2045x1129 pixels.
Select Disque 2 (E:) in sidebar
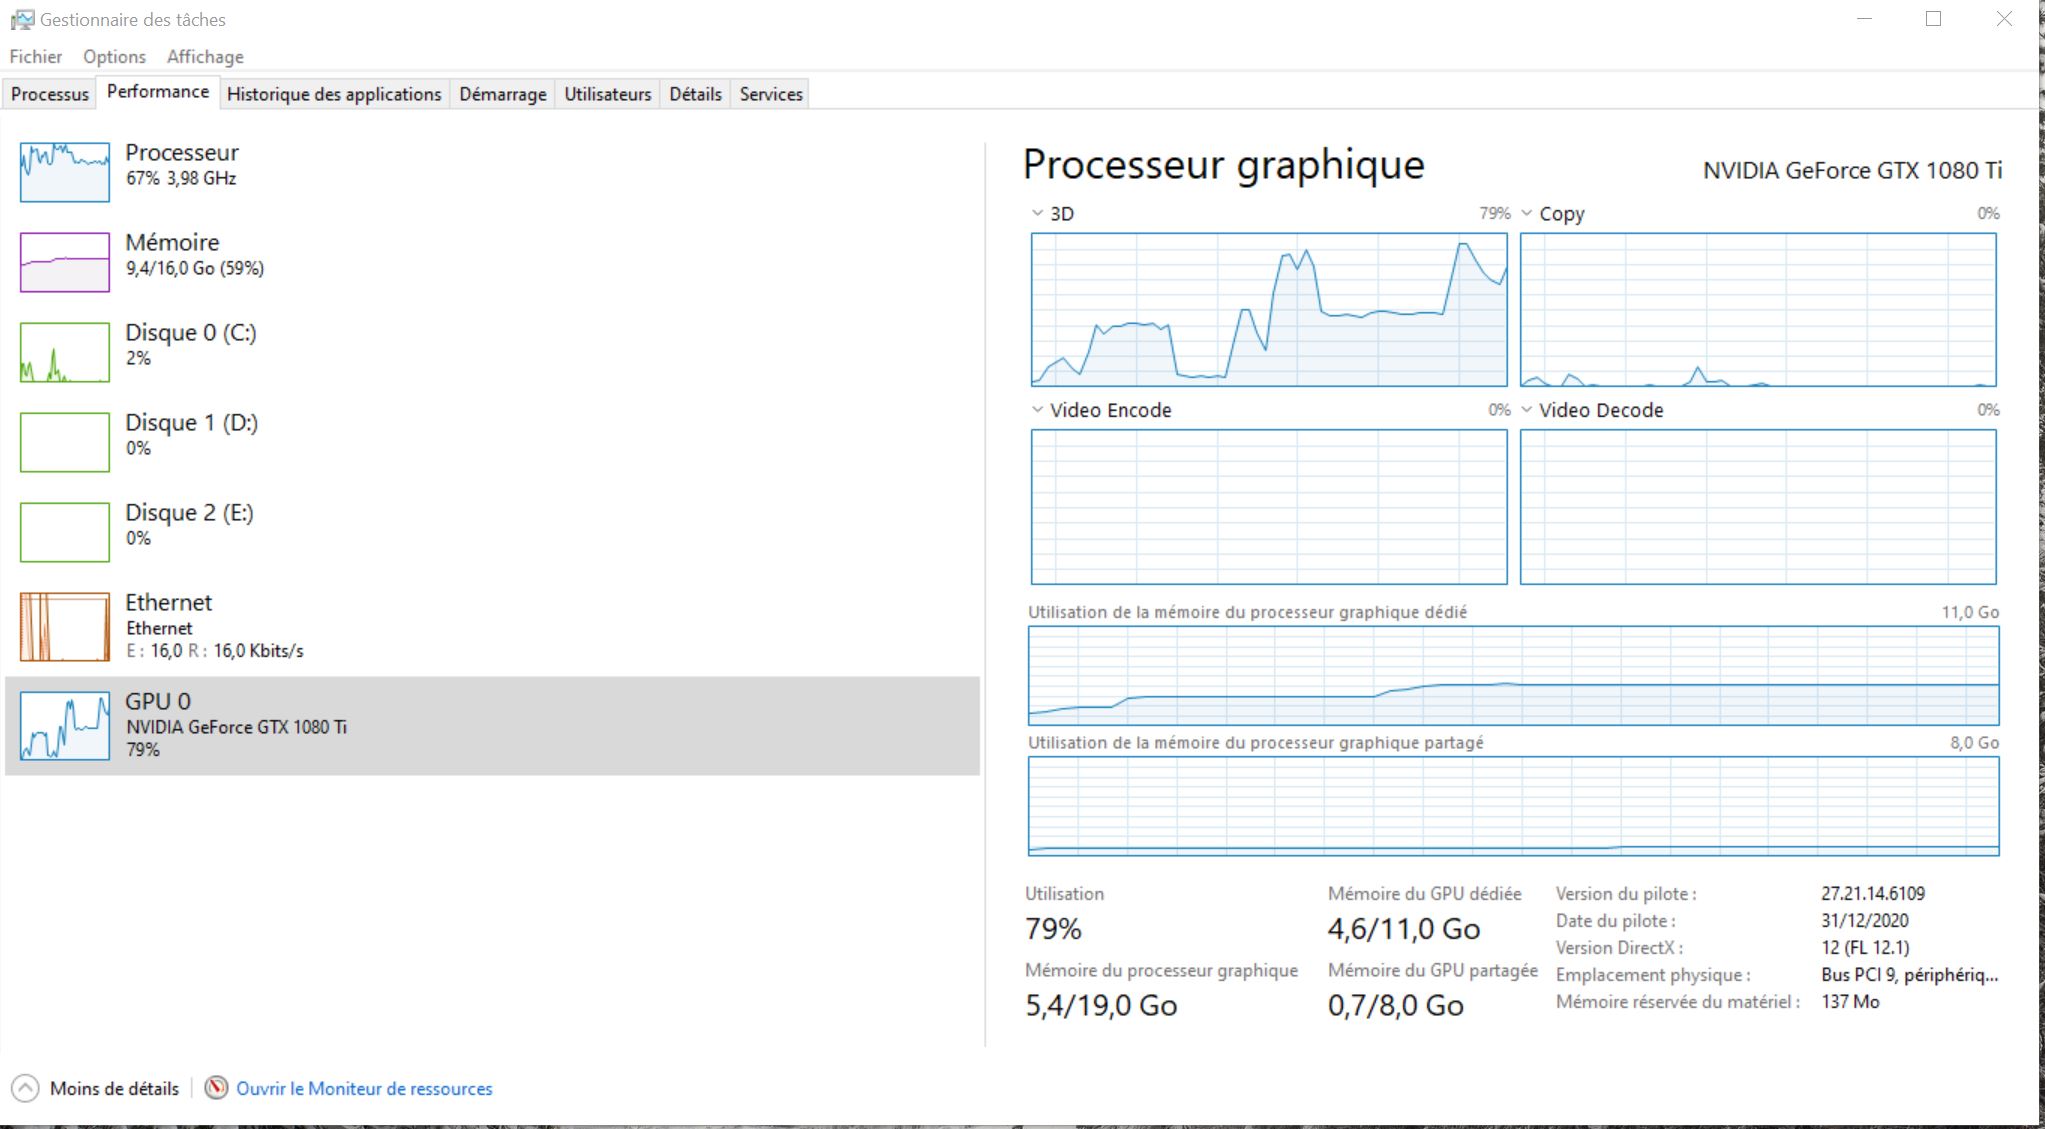click(x=189, y=513)
